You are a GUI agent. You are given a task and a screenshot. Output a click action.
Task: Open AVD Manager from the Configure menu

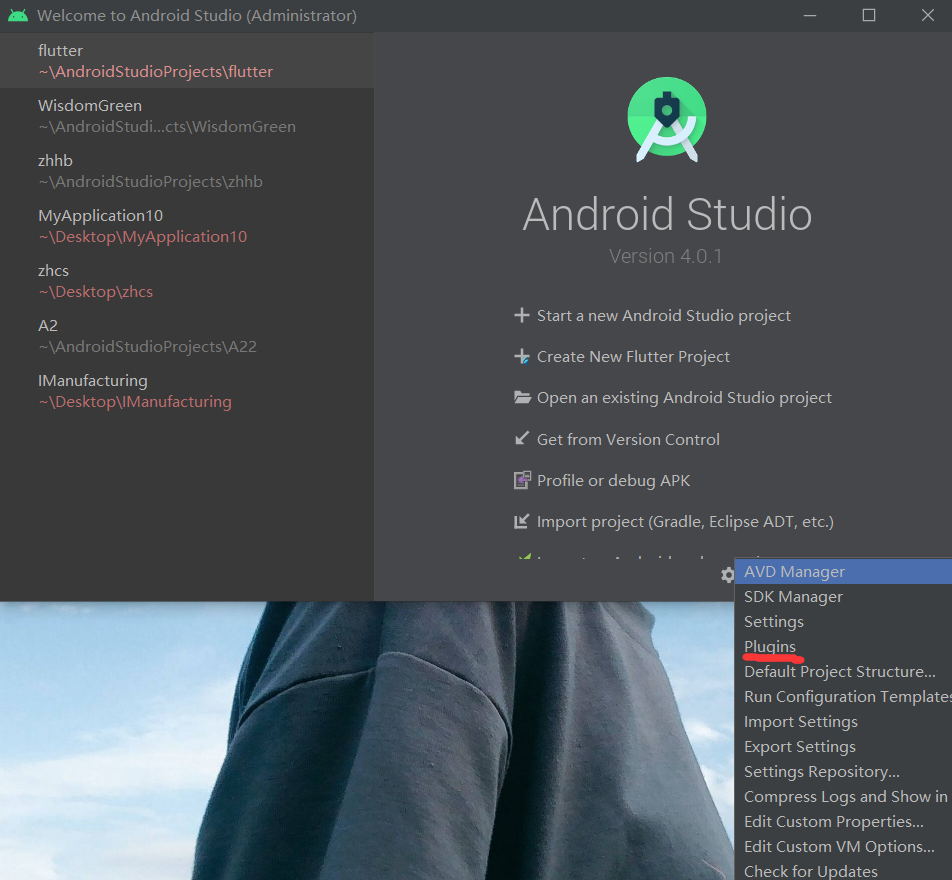point(843,571)
